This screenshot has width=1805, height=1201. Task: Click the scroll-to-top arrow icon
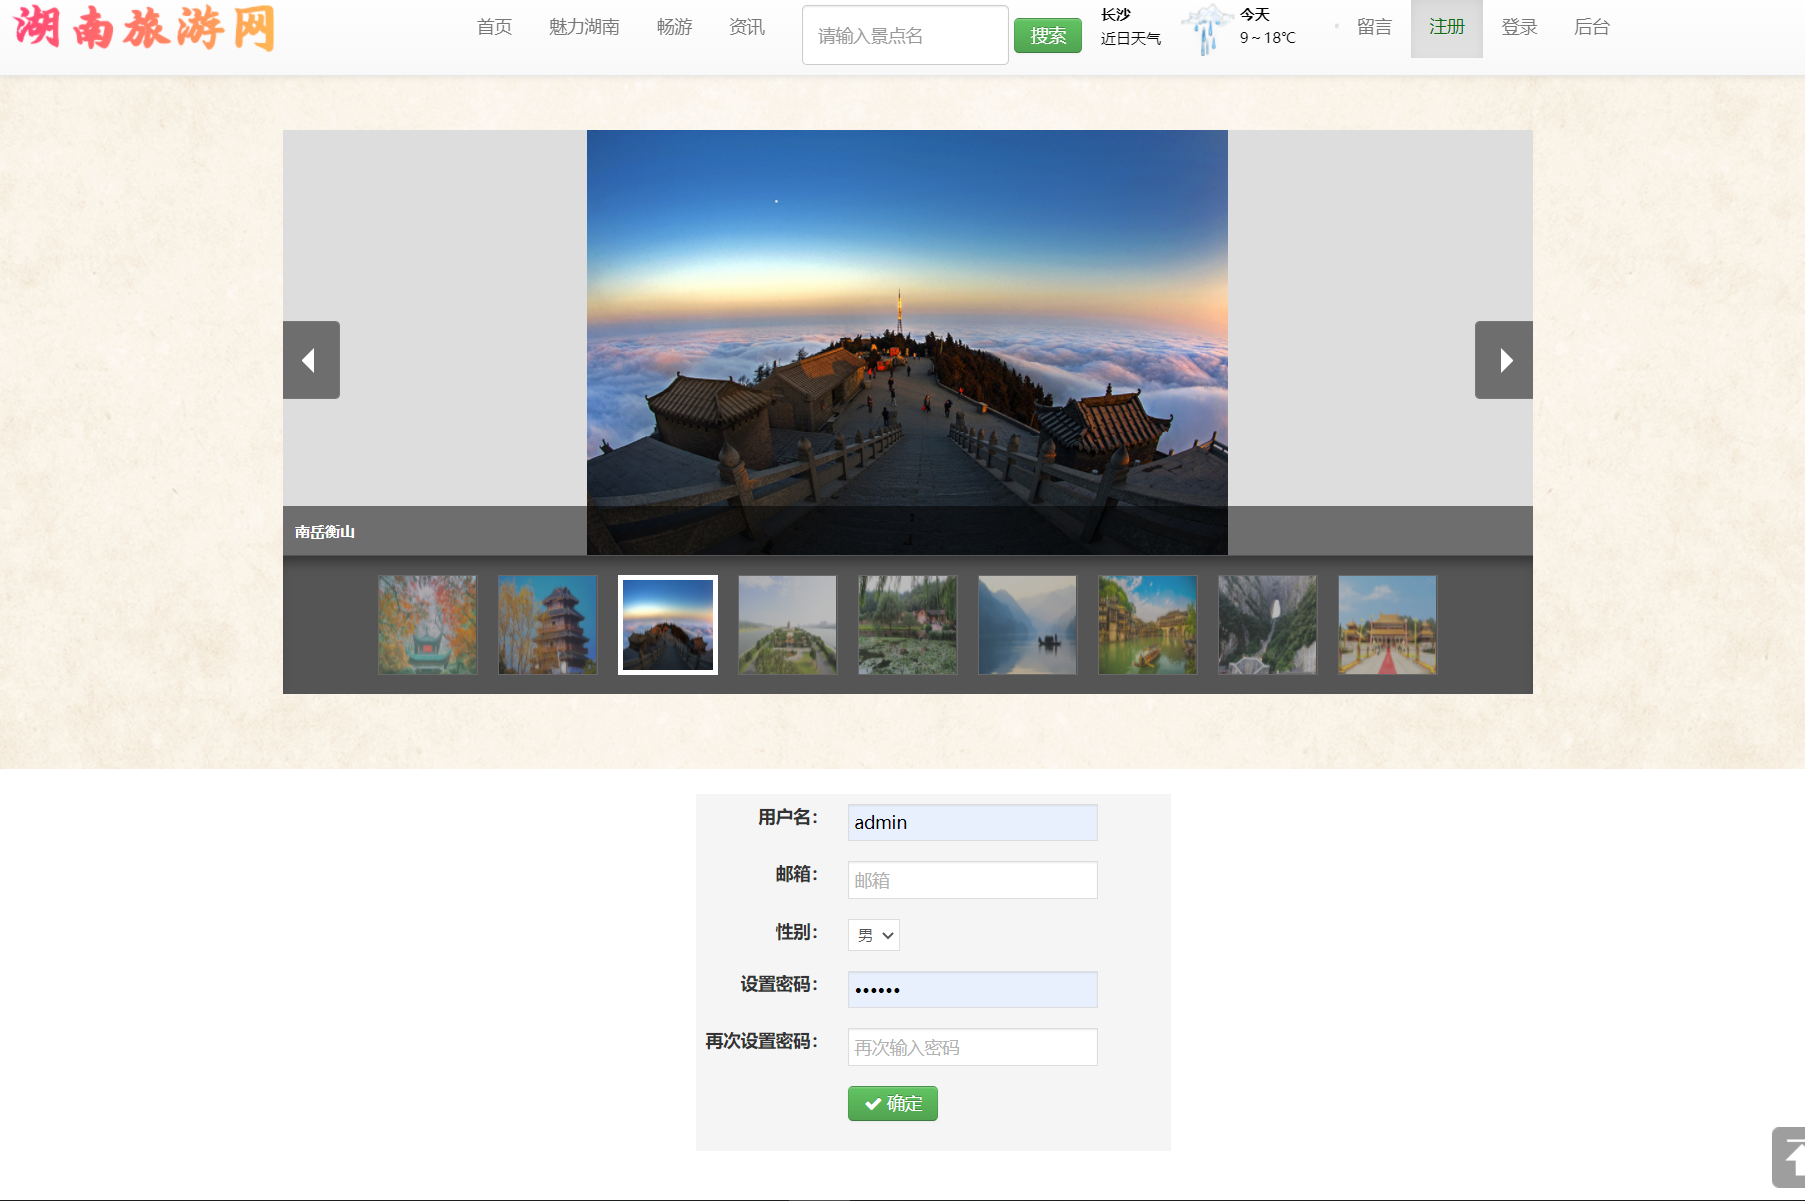tap(1789, 1157)
